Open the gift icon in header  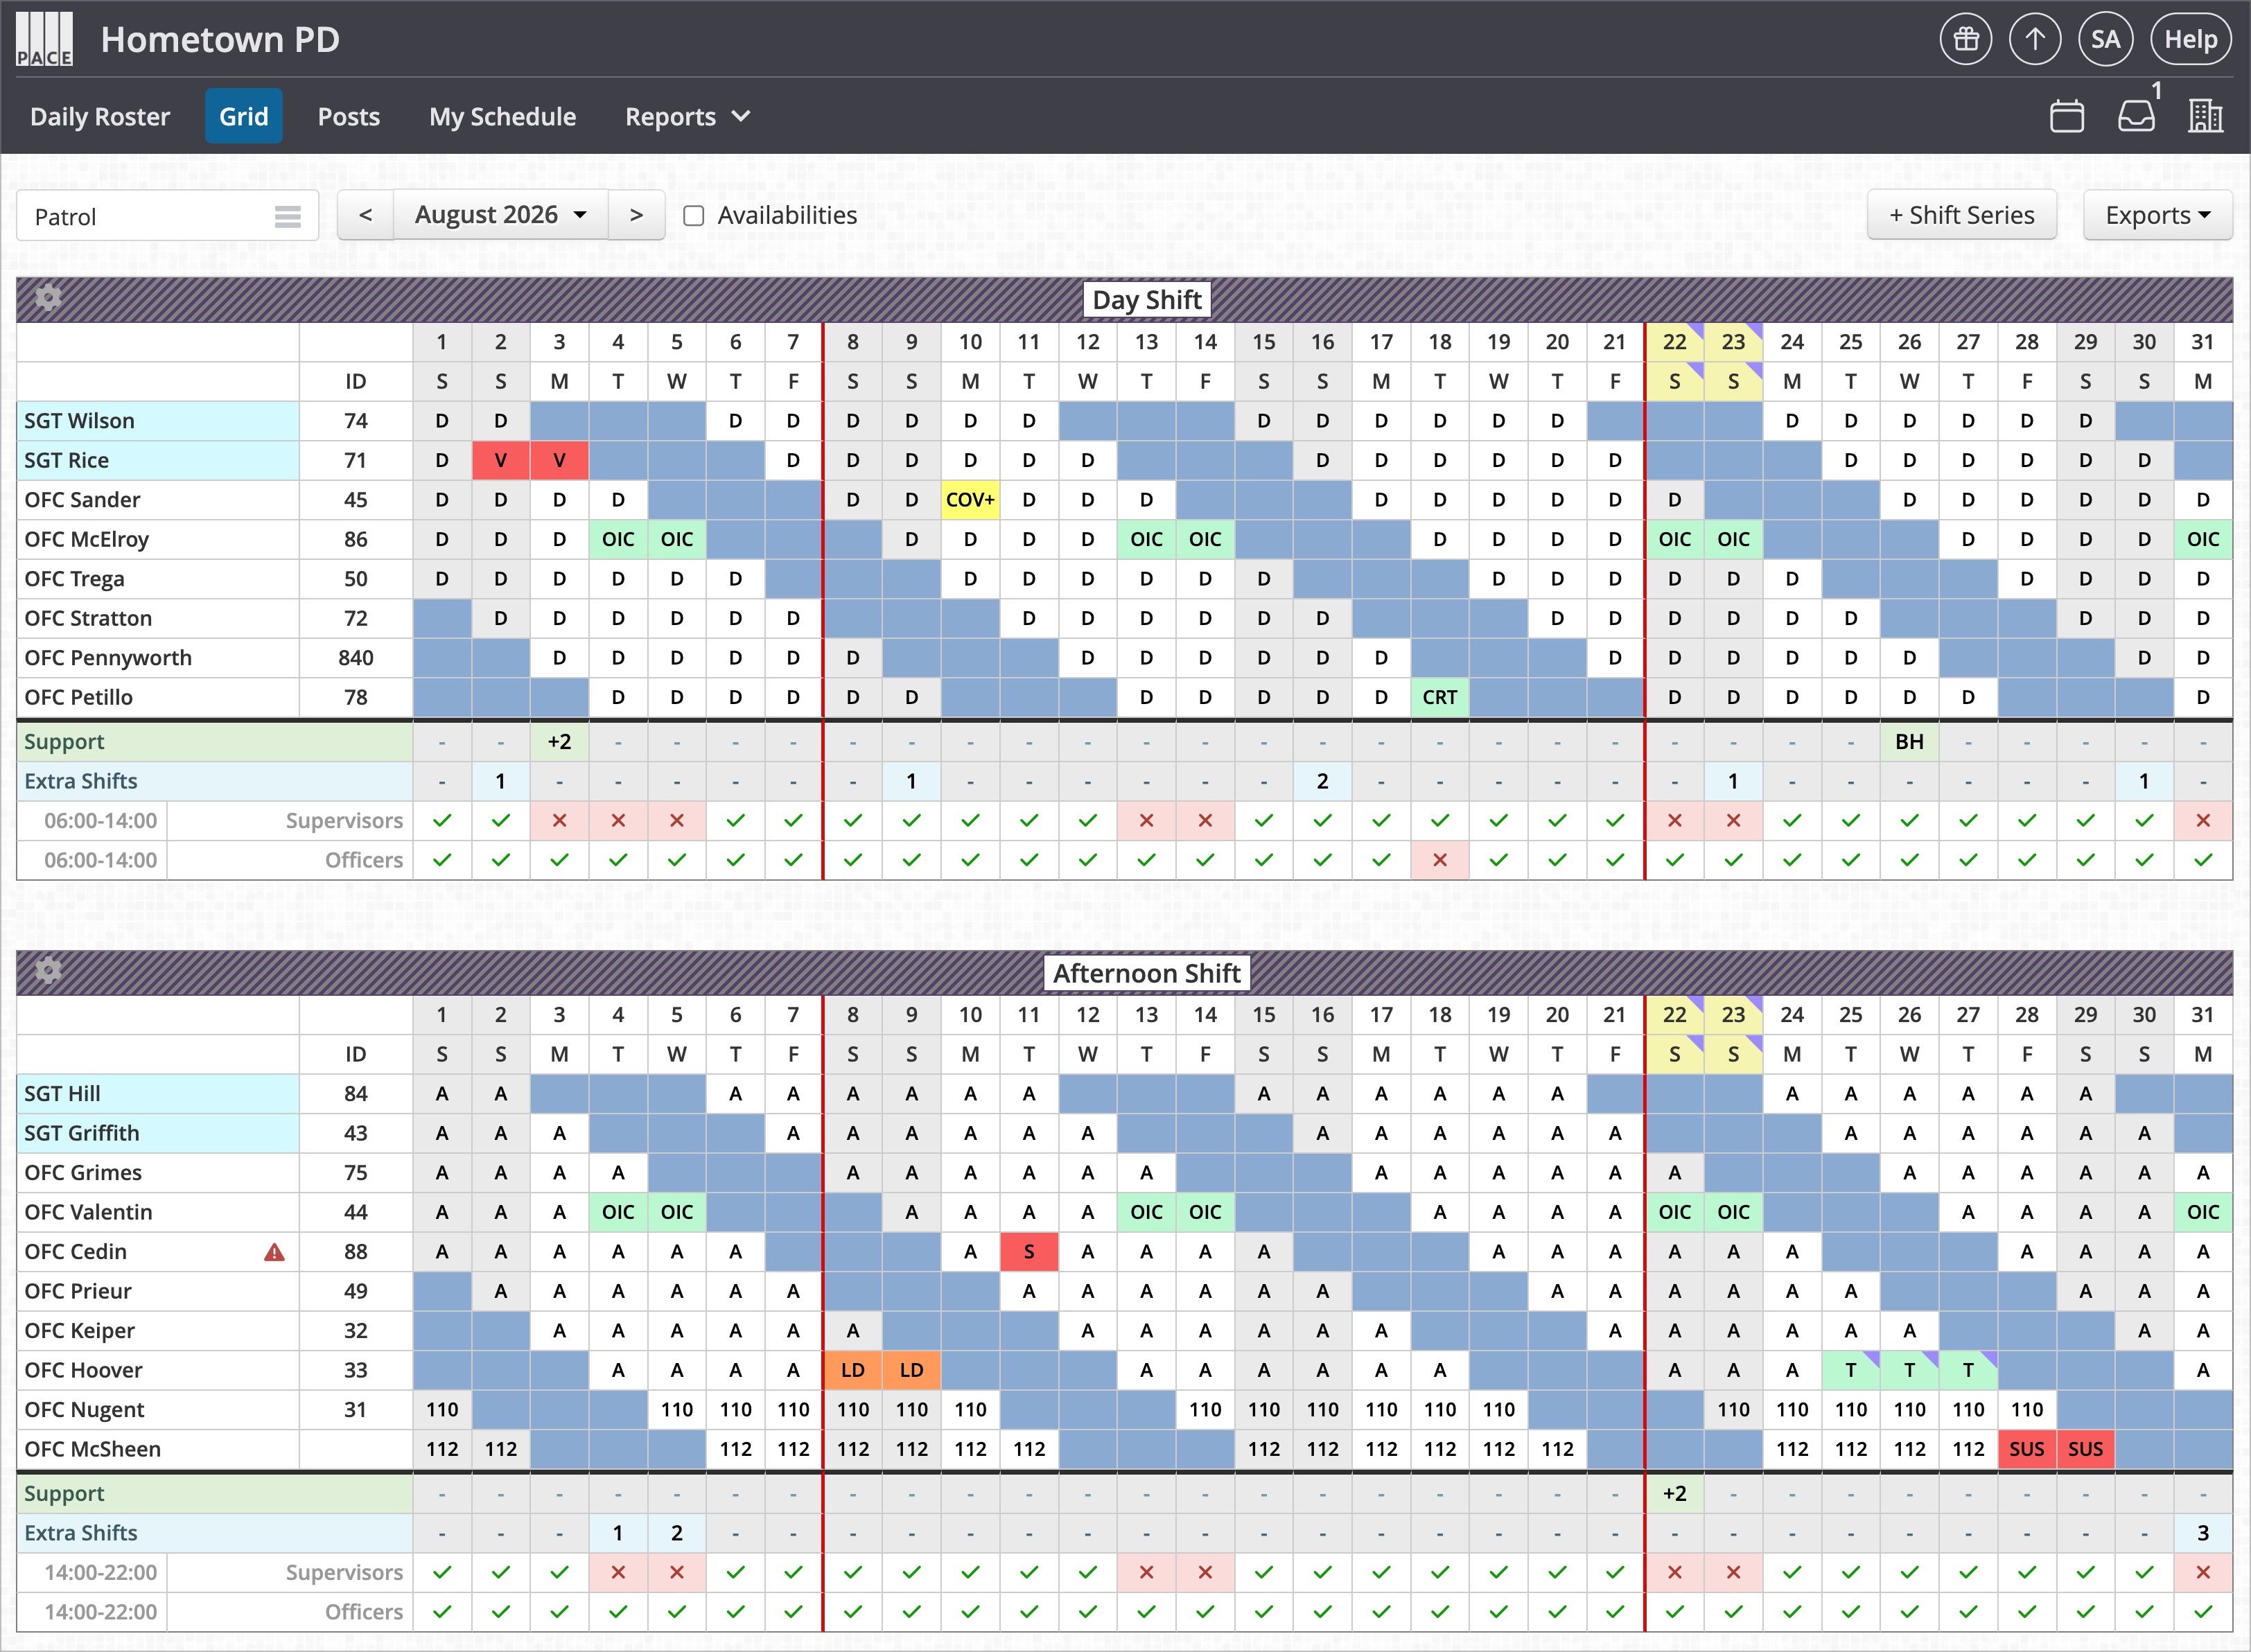pyautogui.click(x=1966, y=39)
